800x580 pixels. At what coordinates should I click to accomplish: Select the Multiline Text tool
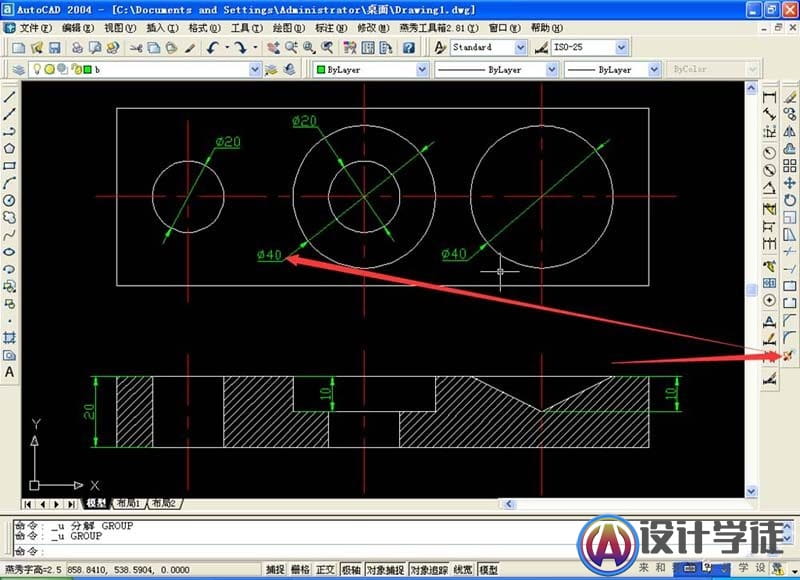(9, 372)
